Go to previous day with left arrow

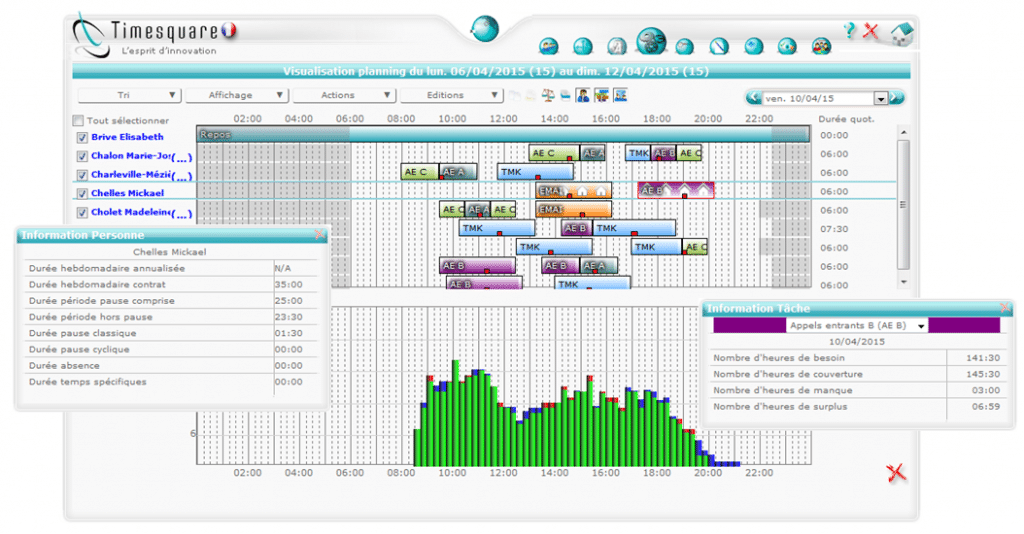(753, 98)
